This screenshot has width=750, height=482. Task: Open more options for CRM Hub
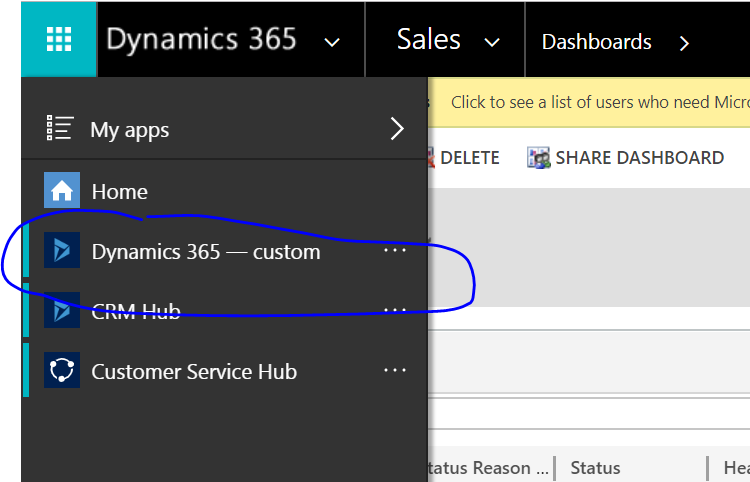point(395,310)
